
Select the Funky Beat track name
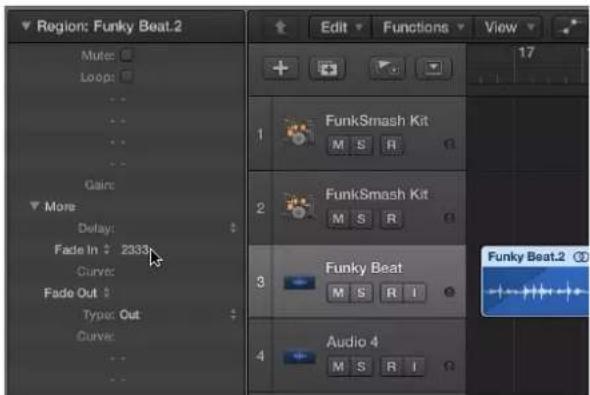(364, 268)
